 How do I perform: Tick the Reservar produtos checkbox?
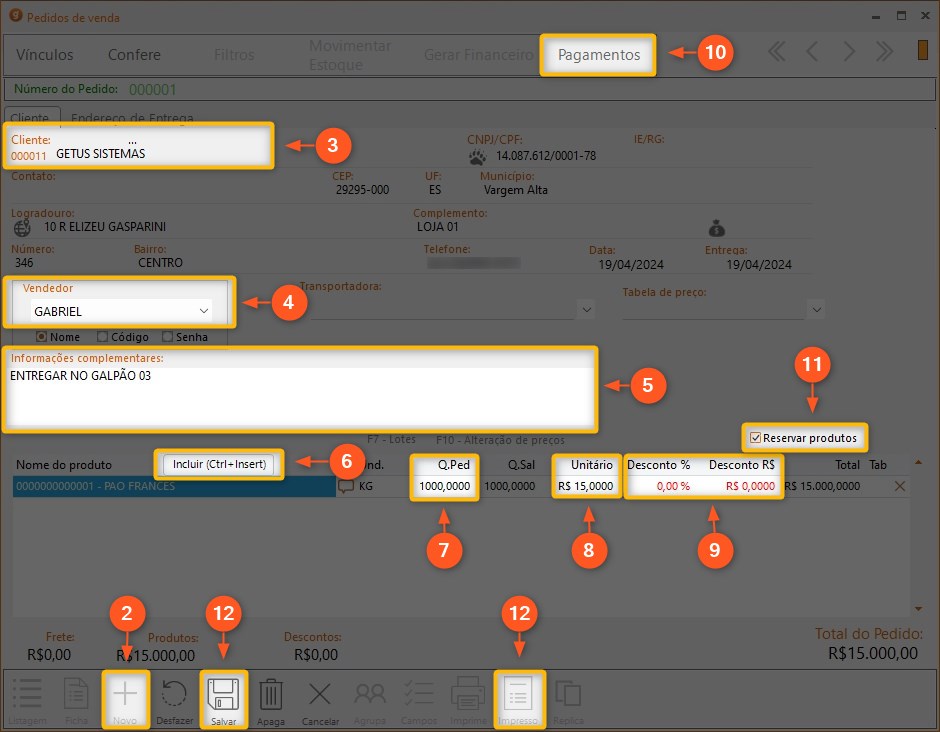[x=755, y=438]
